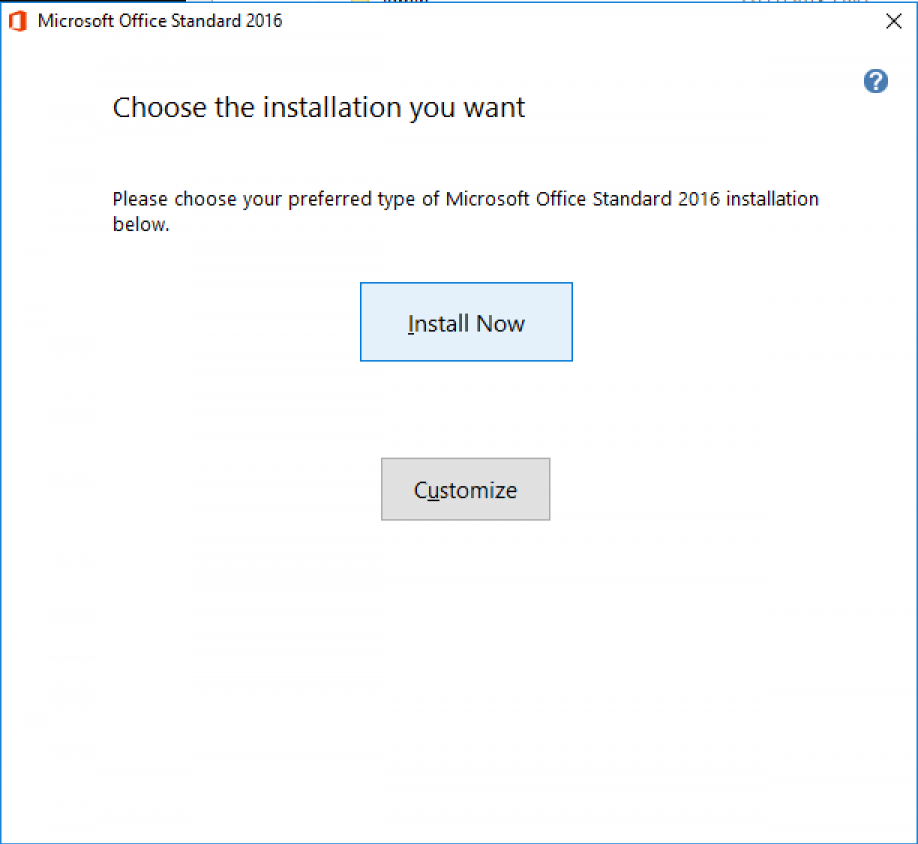Open the Customize installation options
Screen dimensions: 918x844
[x=465, y=489]
